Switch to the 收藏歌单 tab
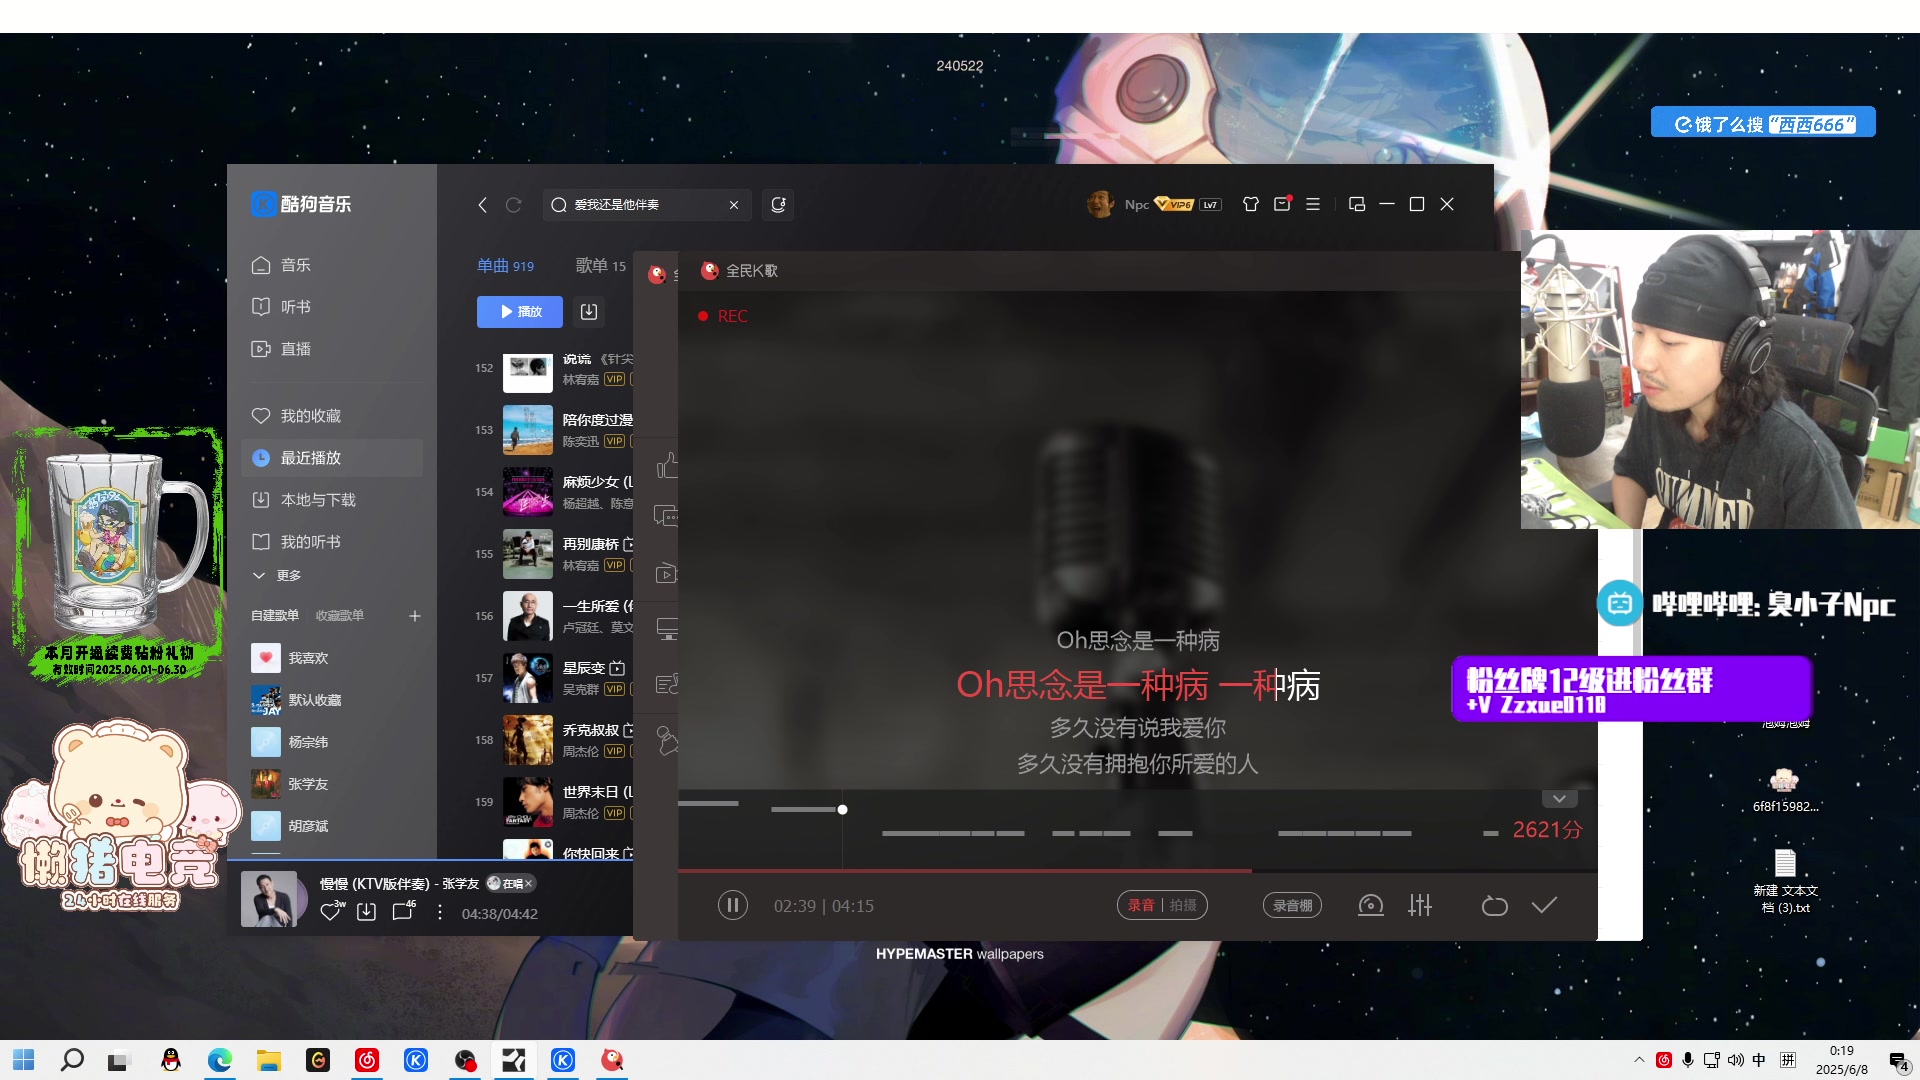 (x=340, y=616)
